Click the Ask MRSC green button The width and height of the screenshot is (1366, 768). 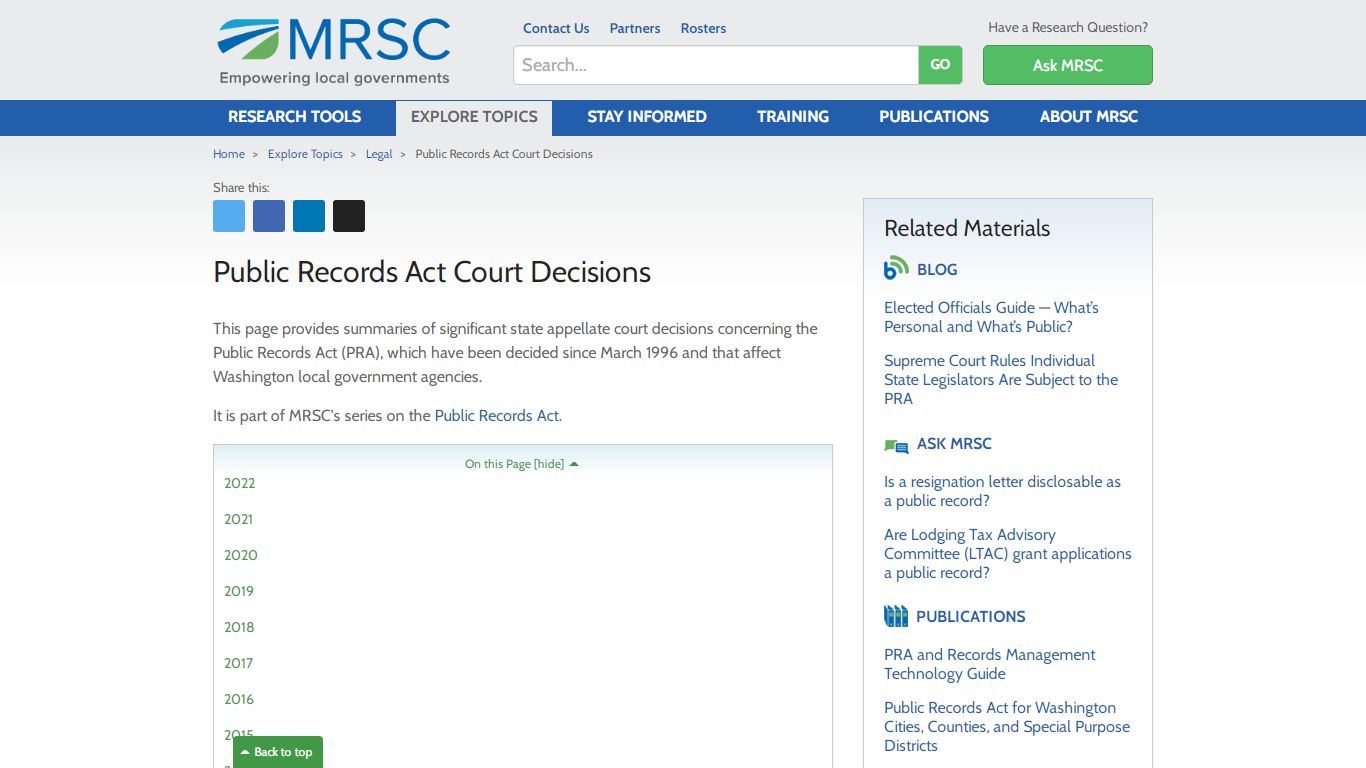(1067, 65)
